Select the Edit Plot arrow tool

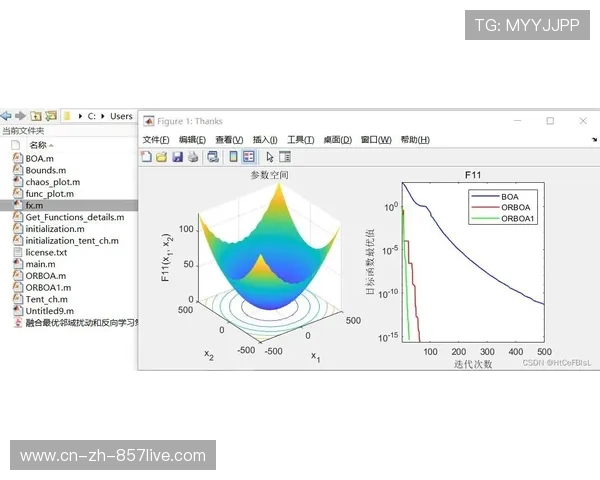tap(270, 157)
